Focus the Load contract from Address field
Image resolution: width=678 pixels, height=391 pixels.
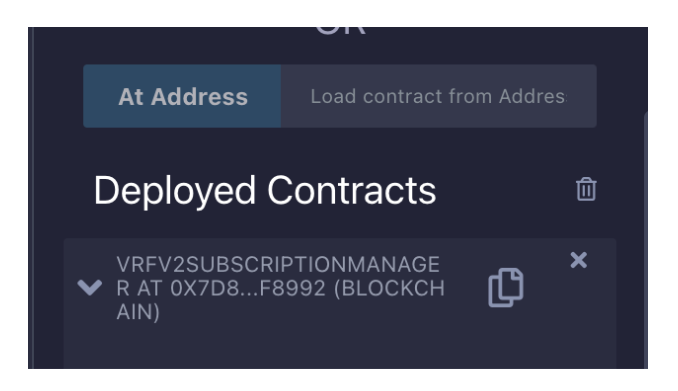(x=438, y=96)
